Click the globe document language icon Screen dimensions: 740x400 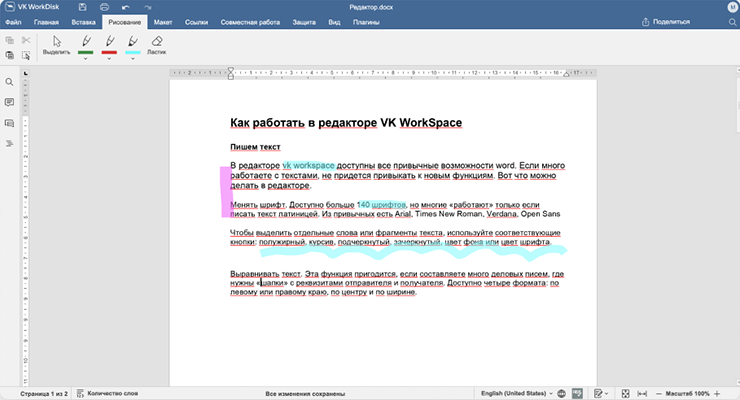[x=561, y=393]
